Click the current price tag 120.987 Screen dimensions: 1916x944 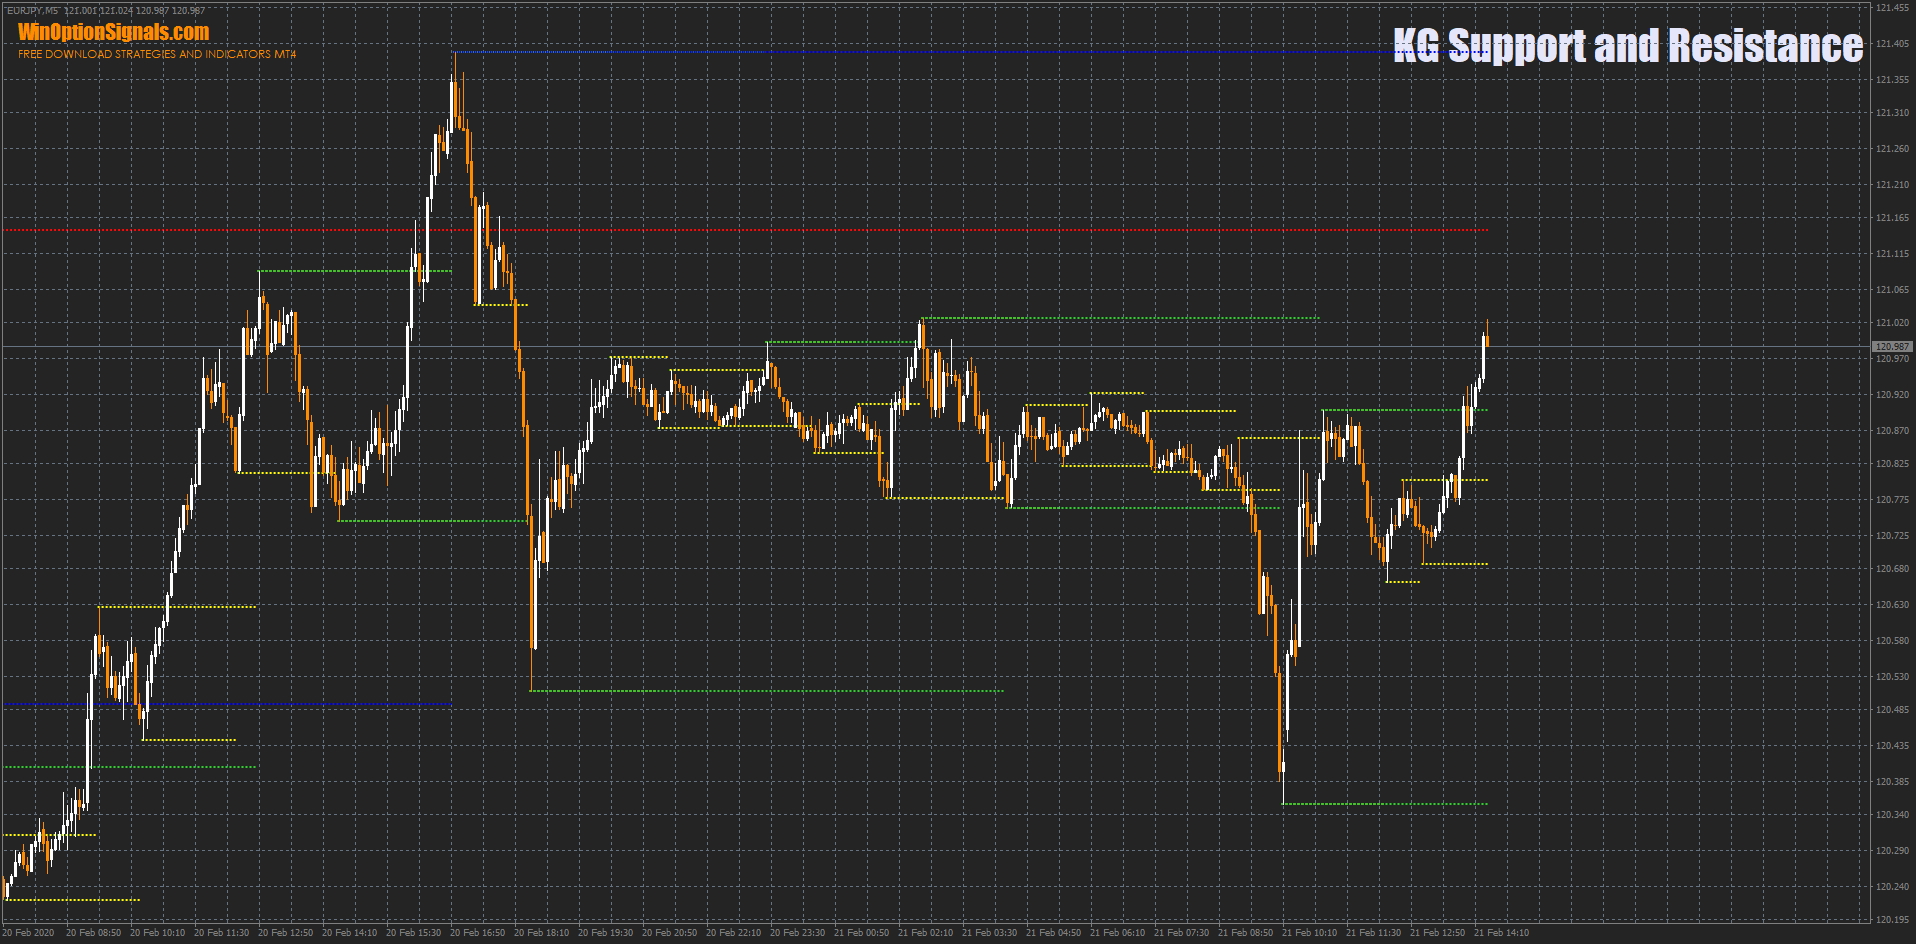click(1892, 347)
